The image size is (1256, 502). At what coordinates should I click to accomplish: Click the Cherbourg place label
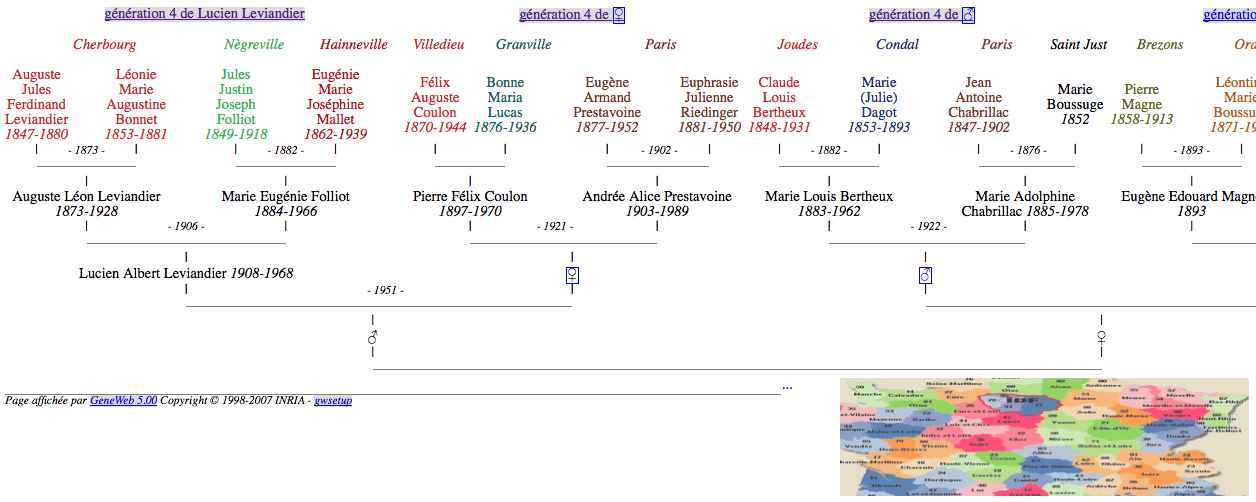pos(104,45)
